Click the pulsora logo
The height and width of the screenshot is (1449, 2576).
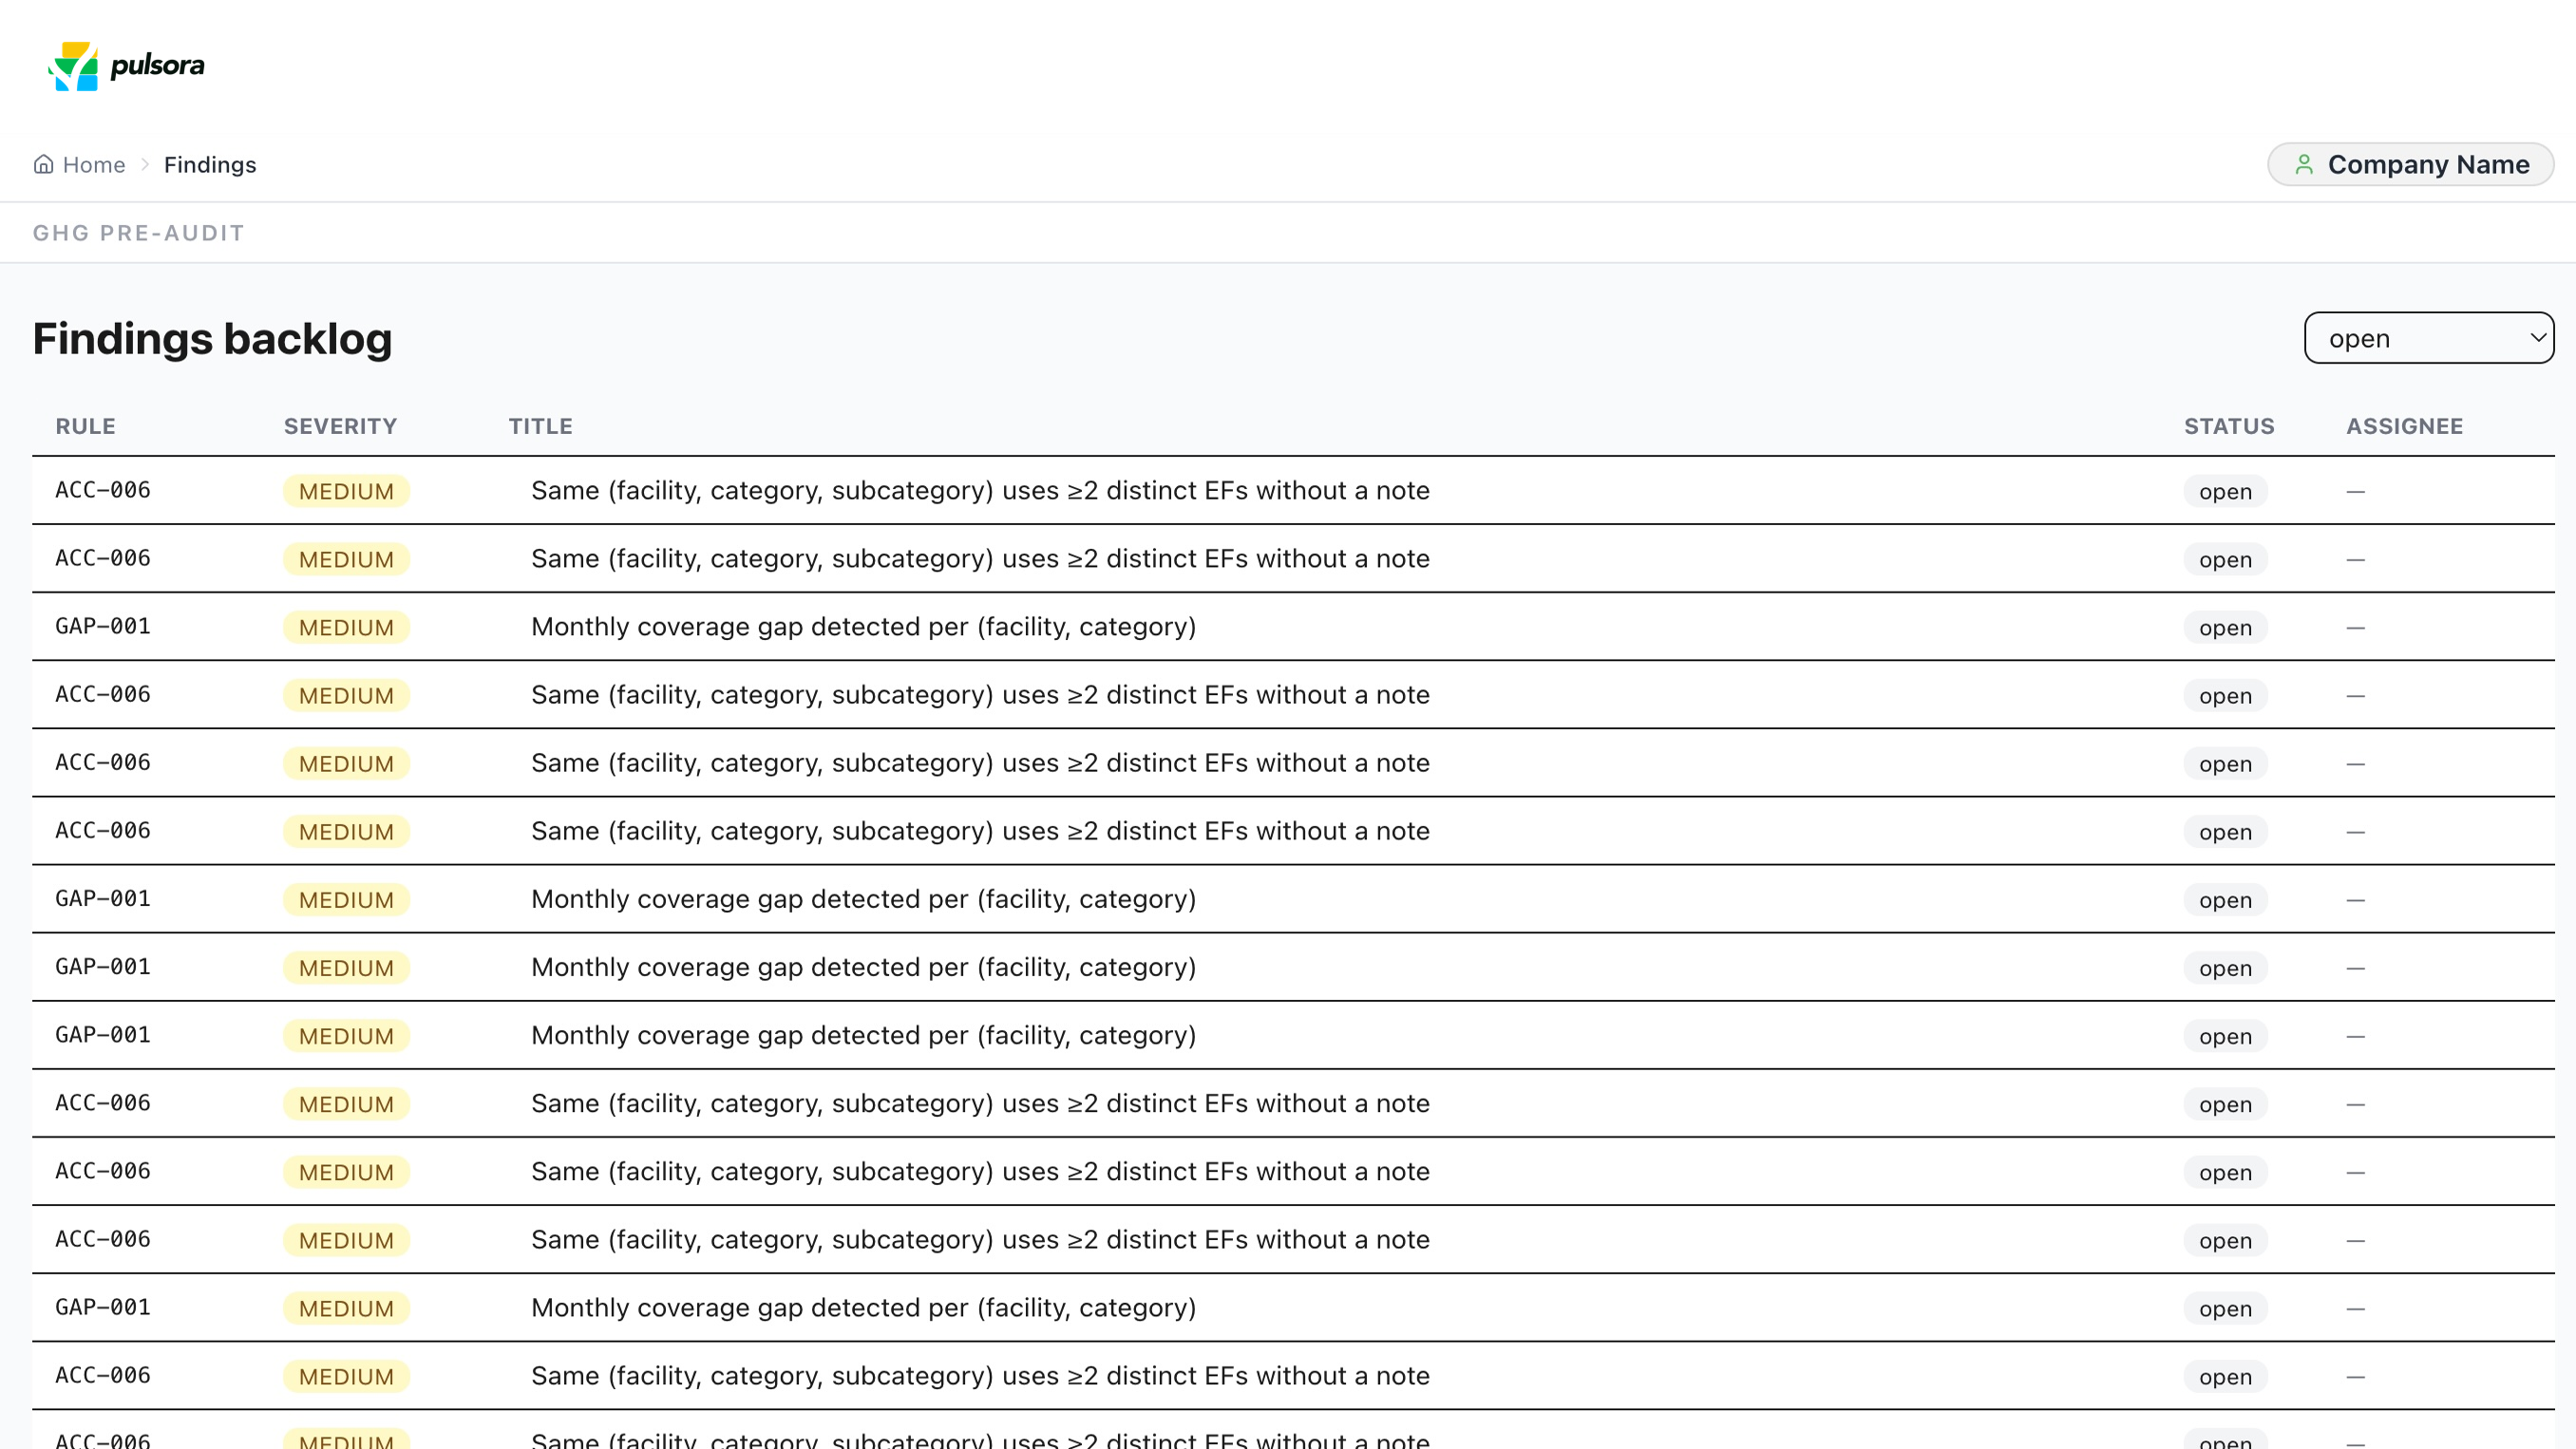point(126,66)
